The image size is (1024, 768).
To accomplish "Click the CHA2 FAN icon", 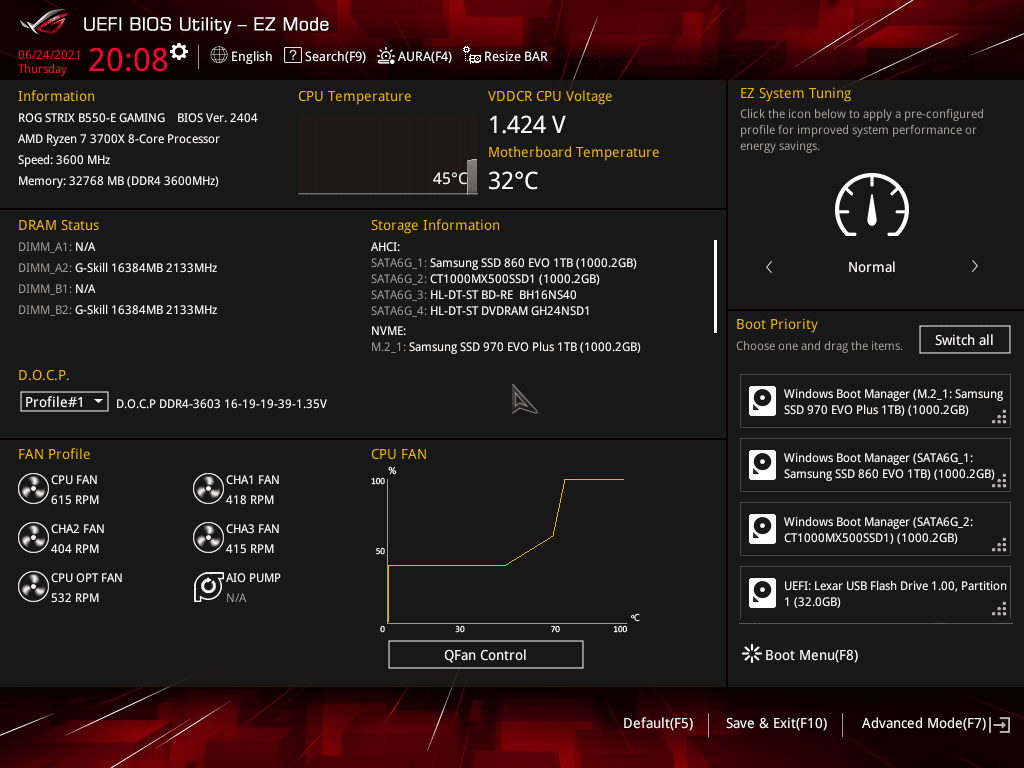I will [33, 538].
